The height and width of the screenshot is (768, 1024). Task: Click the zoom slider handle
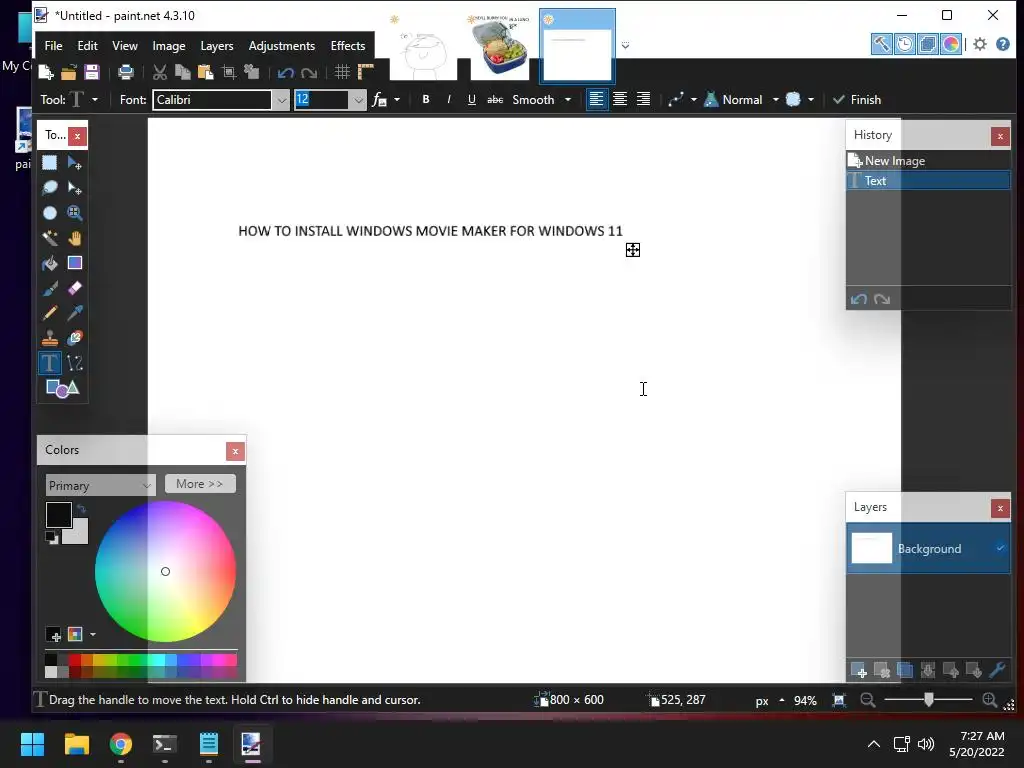point(929,700)
